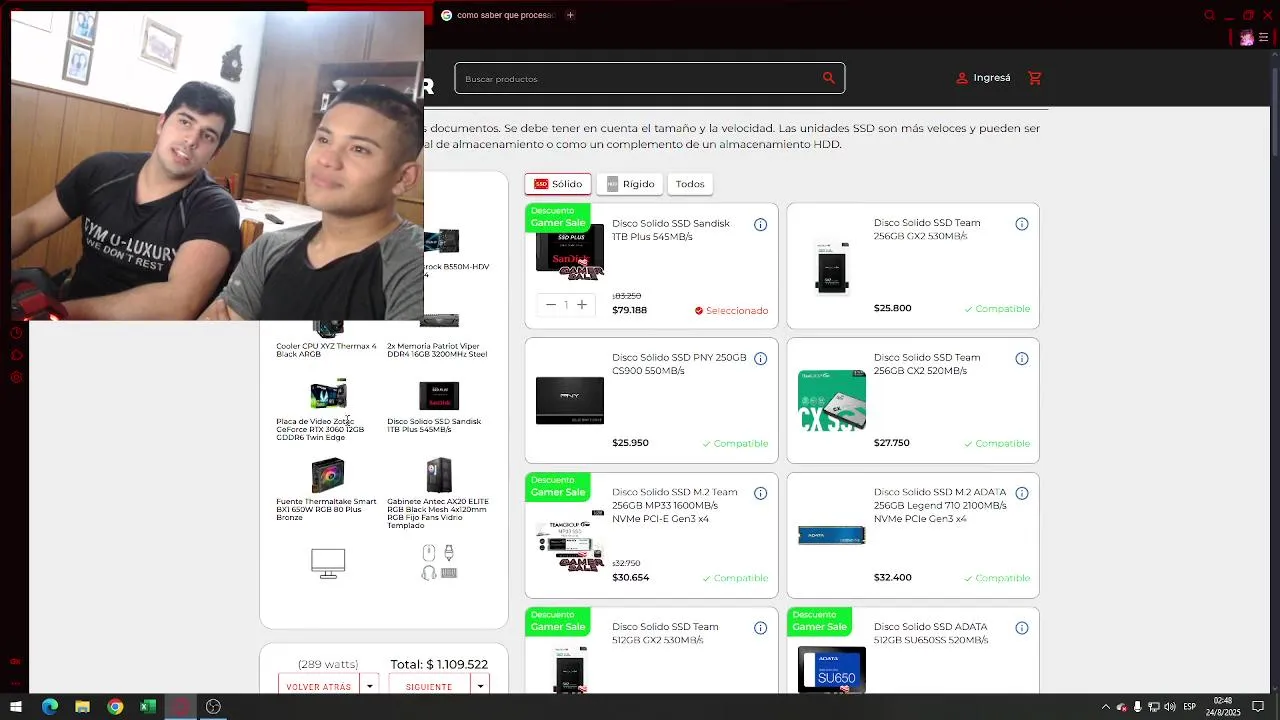Click the red search magnifier icon in search bar
This screenshot has height=720, width=1280.
coord(828,78)
